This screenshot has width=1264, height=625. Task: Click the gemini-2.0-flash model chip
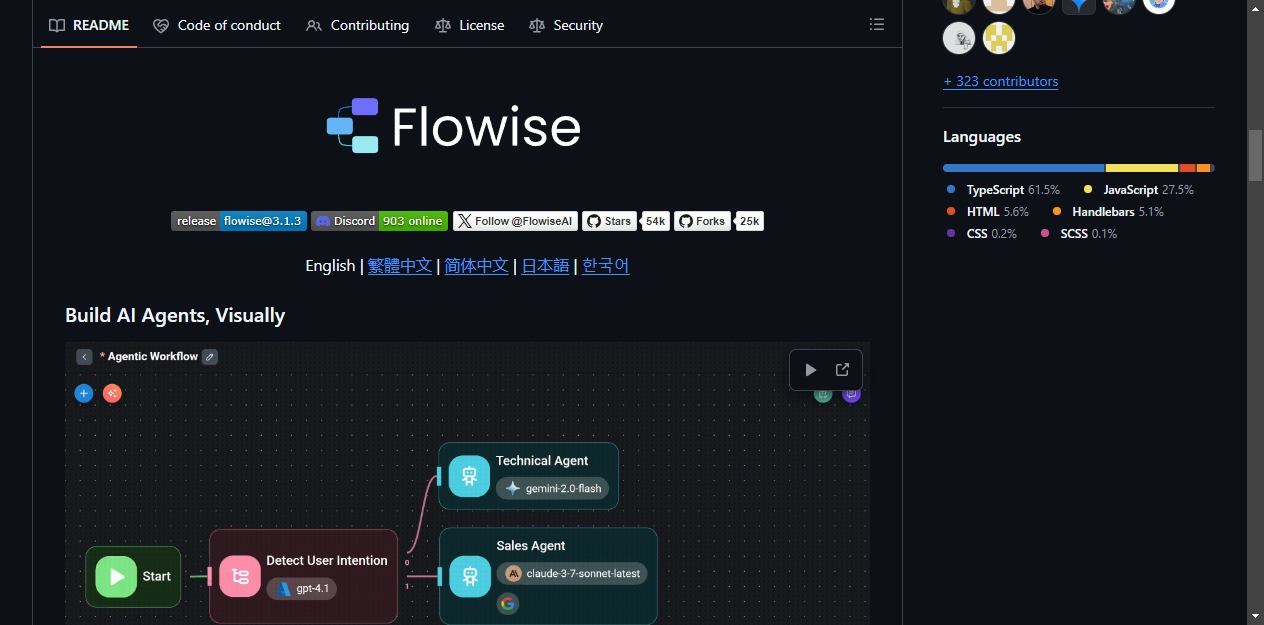click(x=553, y=488)
